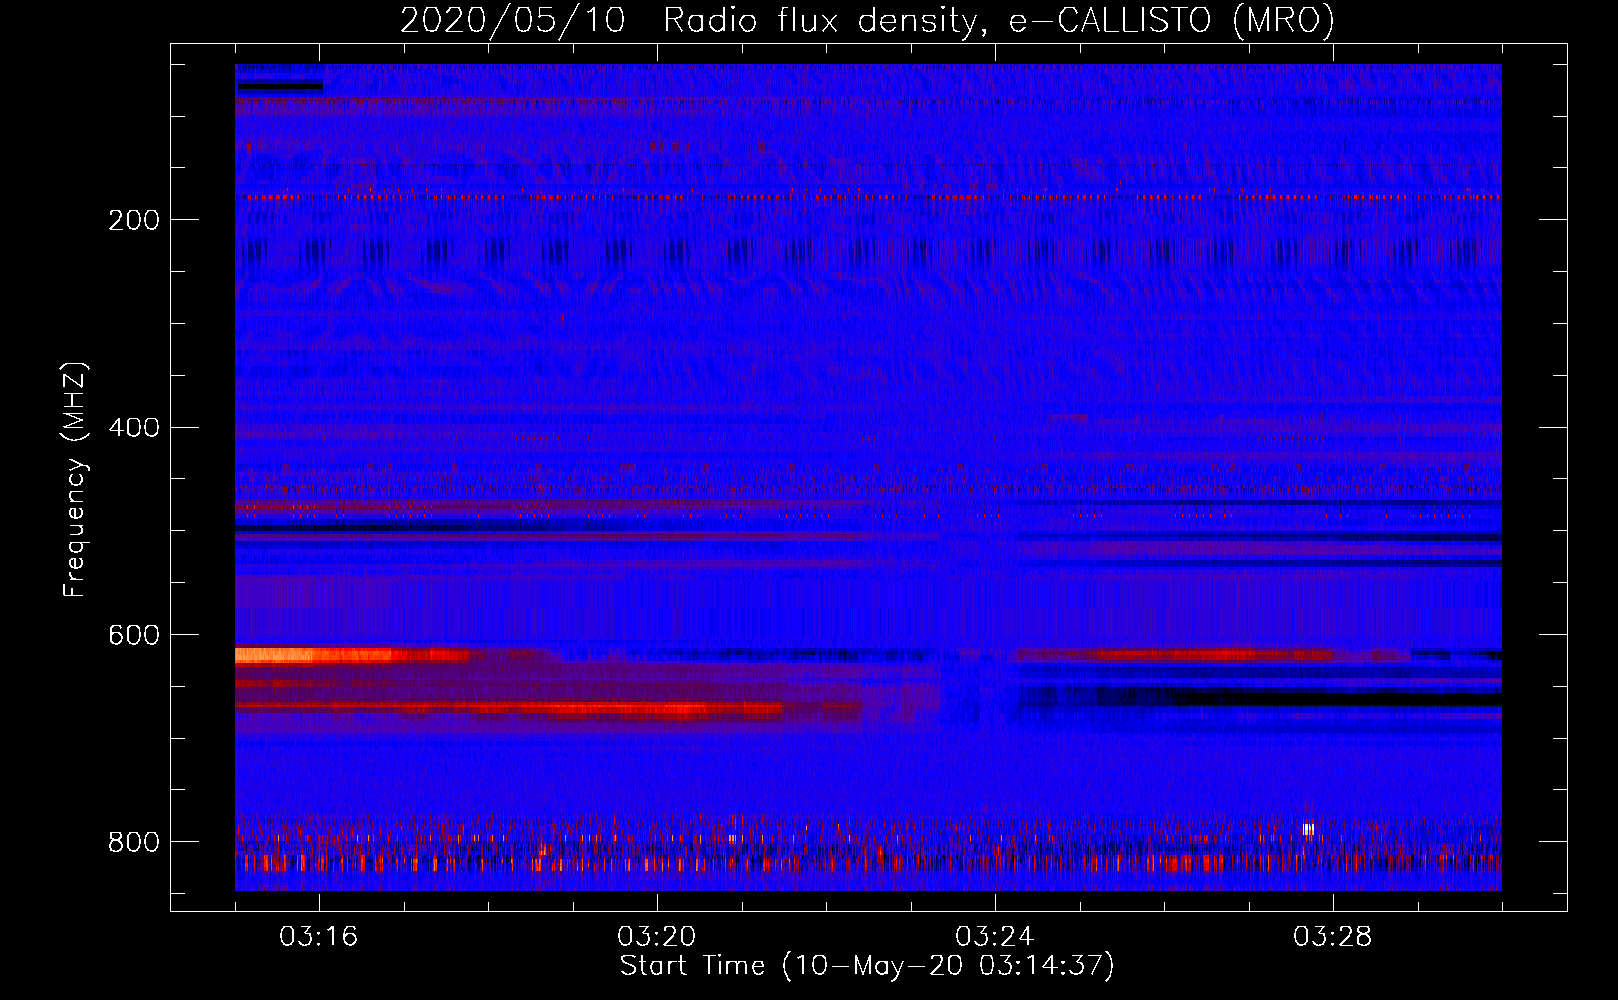This screenshot has width=1618, height=1000.
Task: Click the plot title '2020/05/10 Radio flux density, e-CALLISTO (MRO)'
Action: pos(867,20)
